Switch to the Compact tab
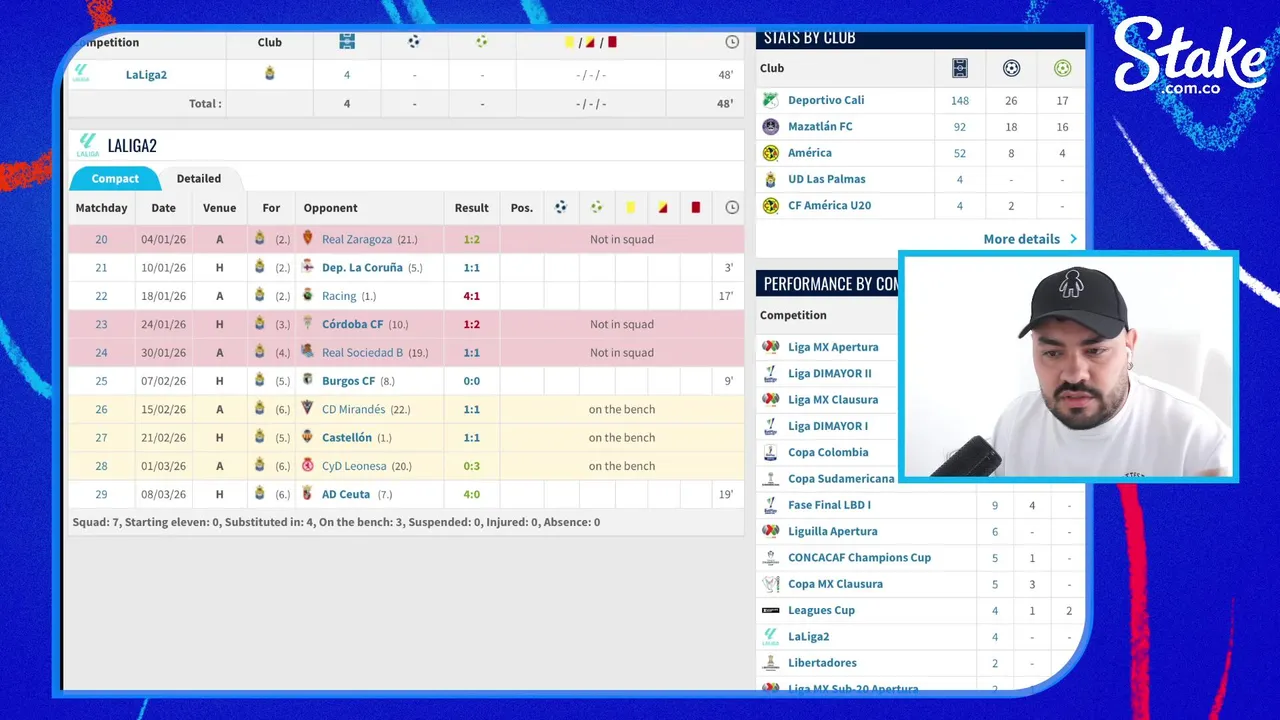This screenshot has width=1280, height=720. click(x=115, y=179)
